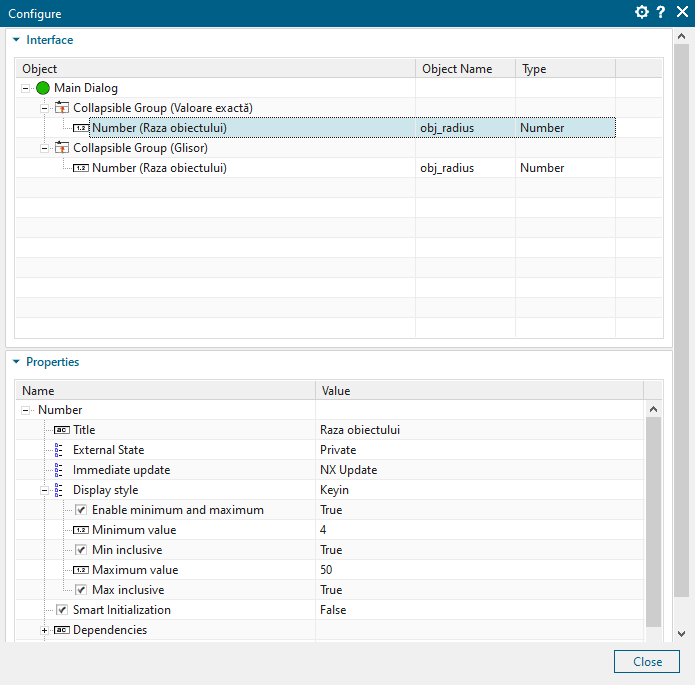Viewport: 695px width, 685px height.
Task: Click the Object column header
Action: (x=216, y=69)
